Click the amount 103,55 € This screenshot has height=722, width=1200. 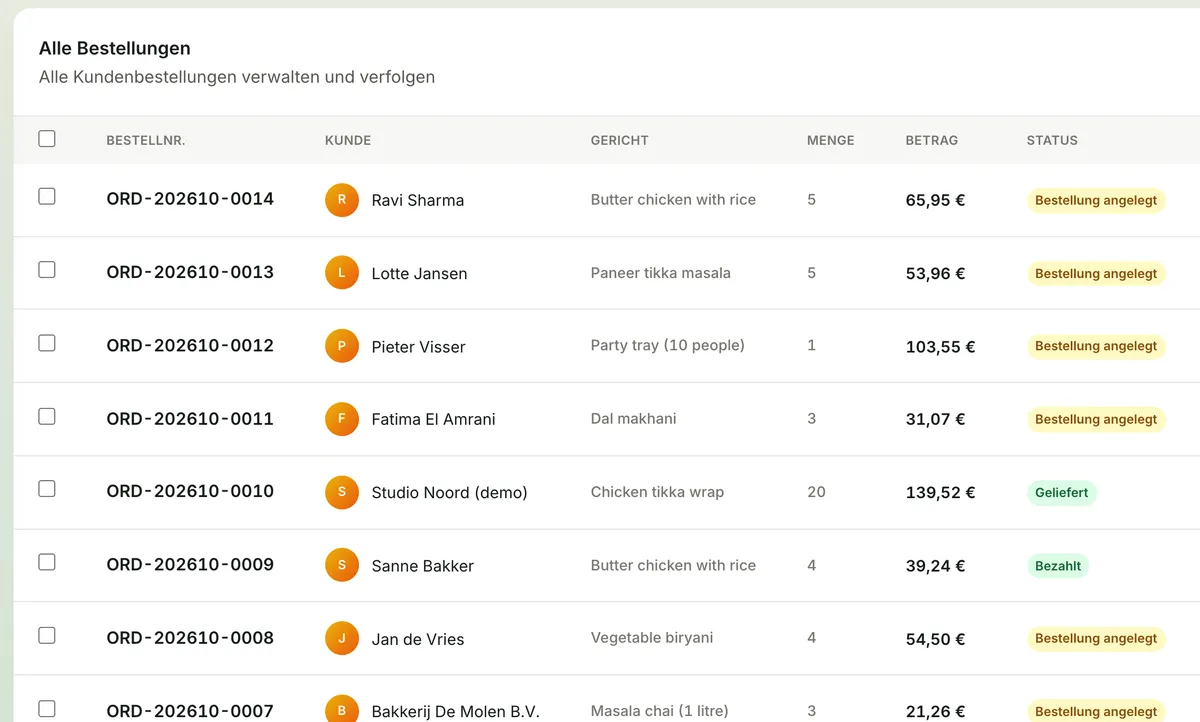[941, 347]
